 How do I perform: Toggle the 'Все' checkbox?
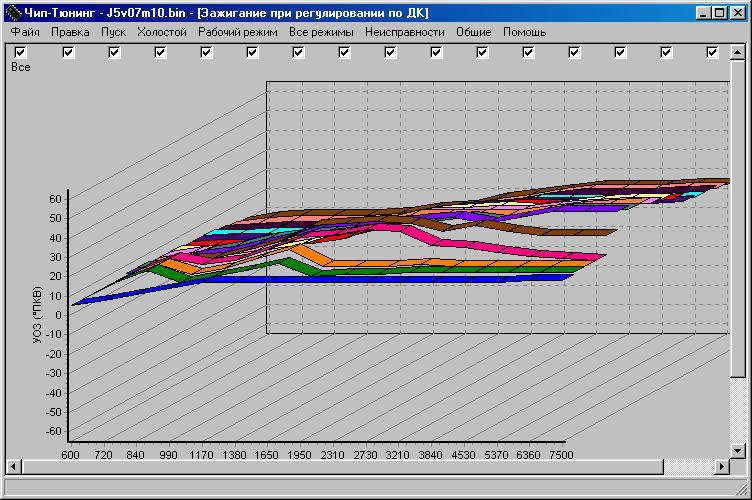(x=20, y=52)
